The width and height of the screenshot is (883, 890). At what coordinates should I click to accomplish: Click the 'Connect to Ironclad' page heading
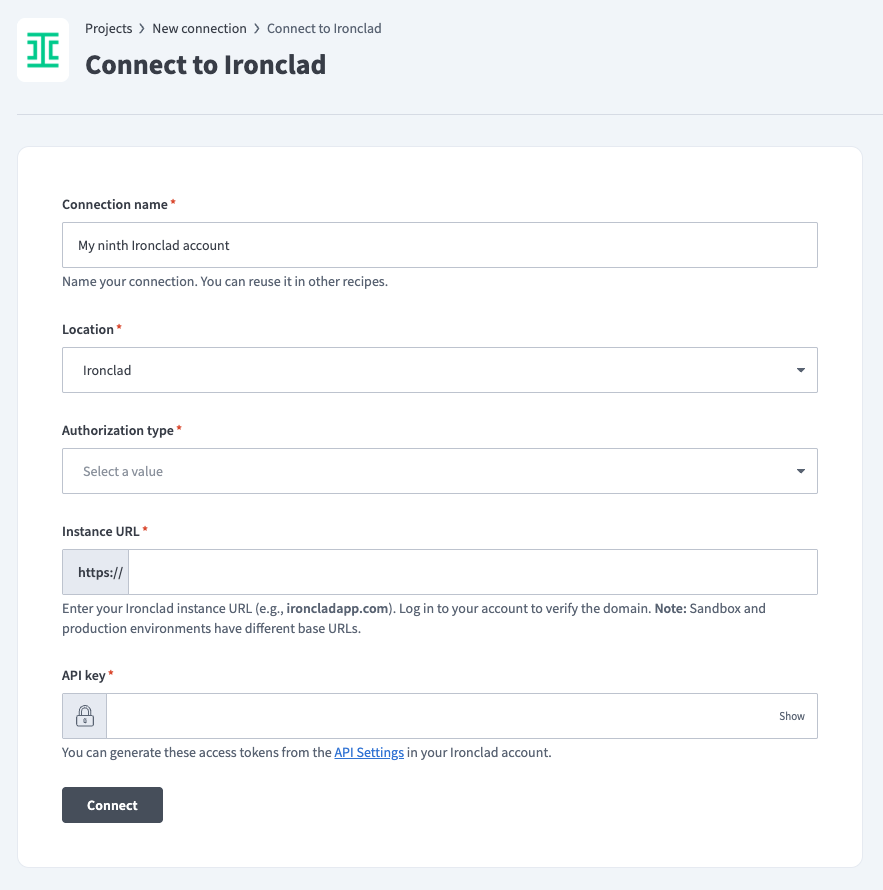pos(205,64)
